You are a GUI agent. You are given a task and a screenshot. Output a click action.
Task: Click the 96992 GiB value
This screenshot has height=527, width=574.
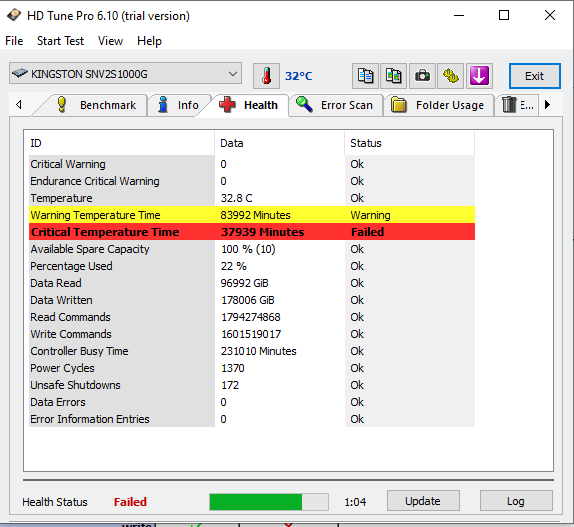(x=245, y=283)
